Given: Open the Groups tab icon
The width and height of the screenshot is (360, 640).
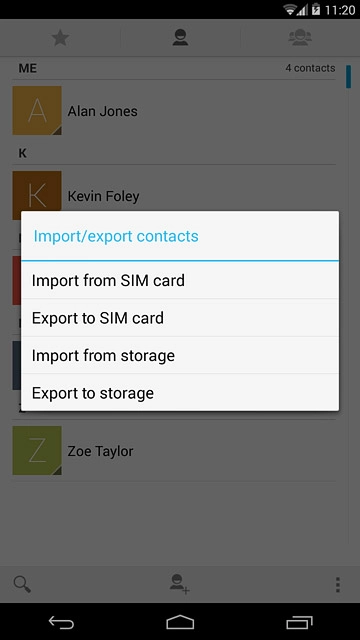Looking at the screenshot, I should coord(300,38).
